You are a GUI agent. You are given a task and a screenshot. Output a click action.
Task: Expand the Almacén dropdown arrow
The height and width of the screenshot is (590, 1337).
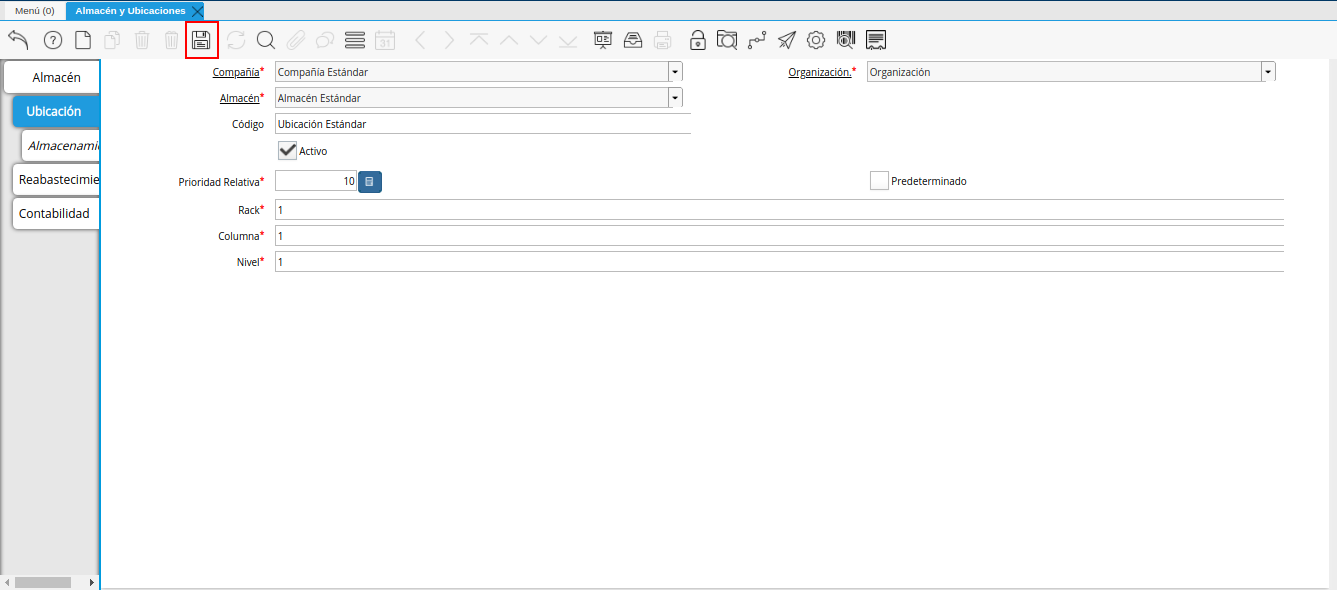click(675, 98)
